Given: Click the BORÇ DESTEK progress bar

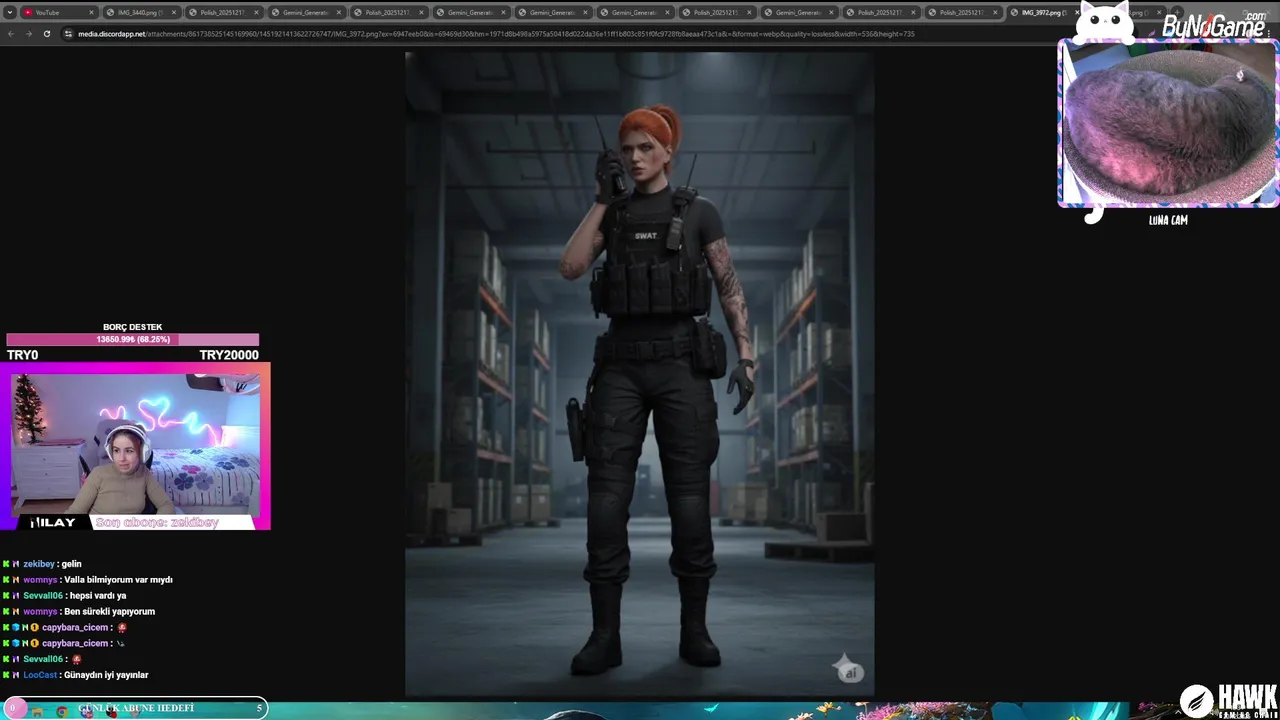Looking at the screenshot, I should pyautogui.click(x=133, y=340).
